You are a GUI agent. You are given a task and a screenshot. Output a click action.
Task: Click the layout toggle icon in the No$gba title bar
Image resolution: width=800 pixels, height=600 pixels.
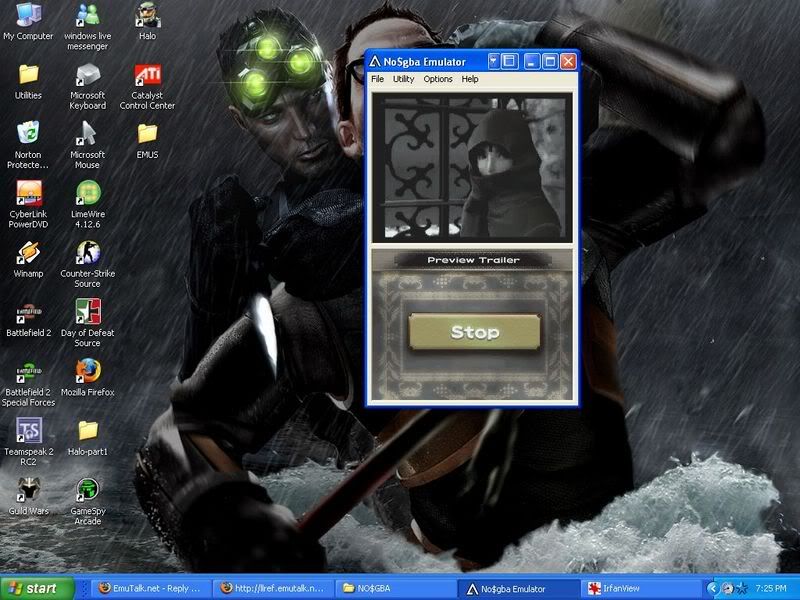click(510, 62)
